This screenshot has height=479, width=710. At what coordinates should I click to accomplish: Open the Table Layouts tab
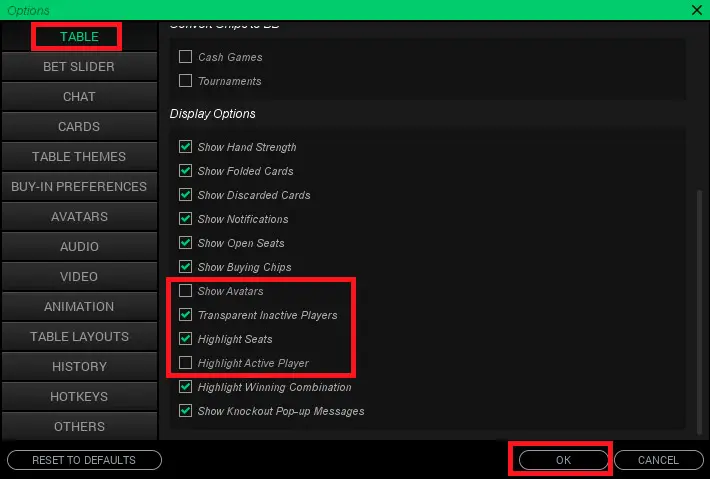click(x=79, y=337)
